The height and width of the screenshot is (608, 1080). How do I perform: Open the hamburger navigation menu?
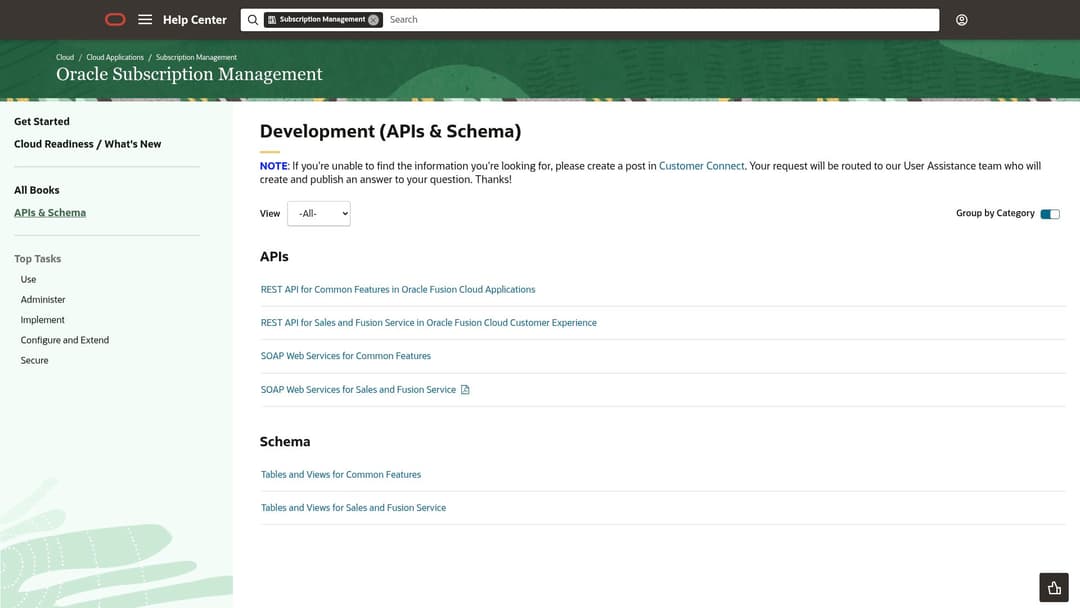point(145,19)
